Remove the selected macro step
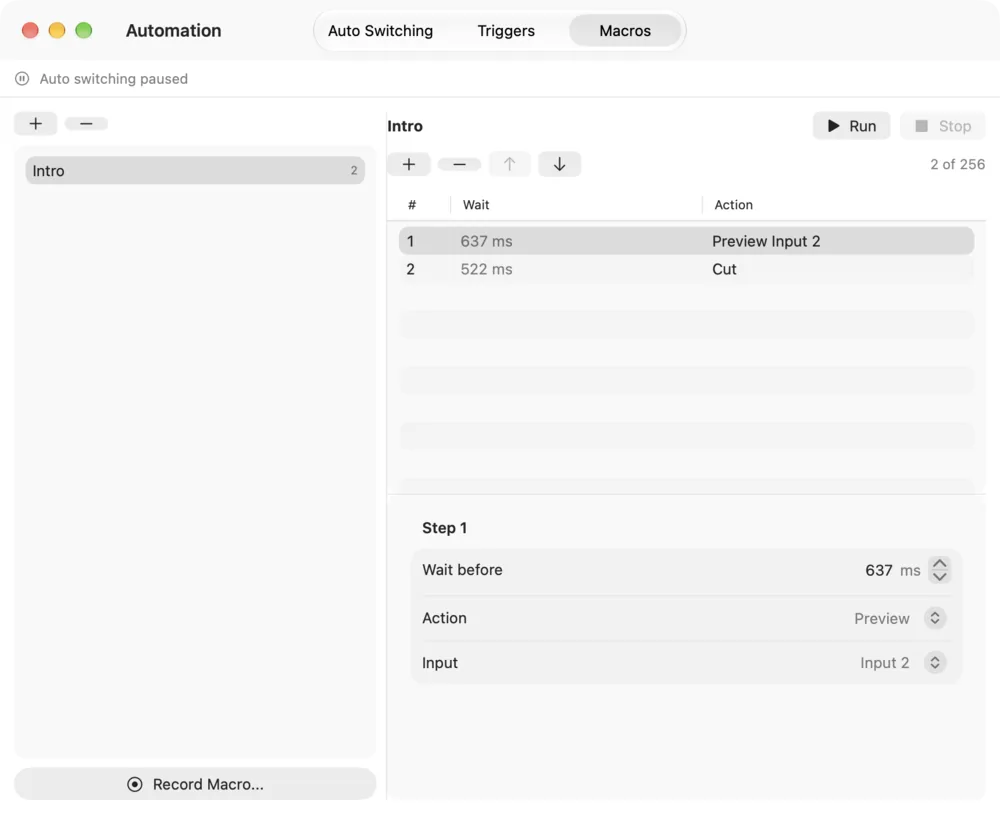 coord(459,165)
